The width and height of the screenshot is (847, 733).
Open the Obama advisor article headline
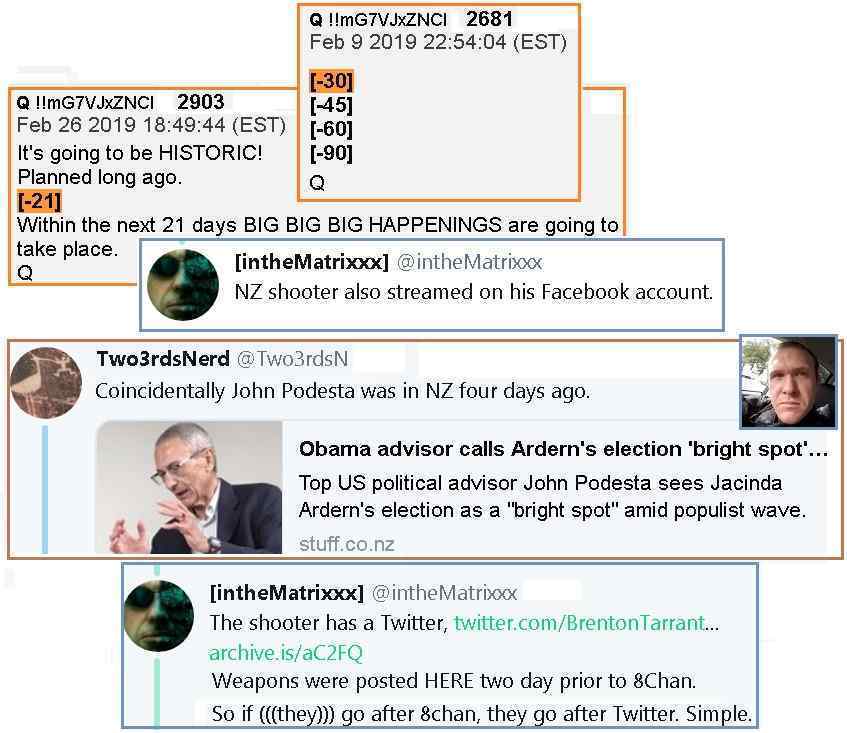563,449
